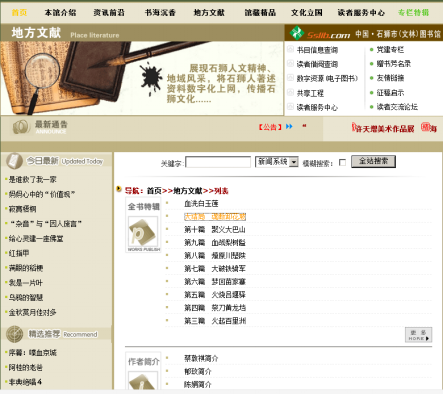Open the 读者交流论坛 link

click(397, 107)
